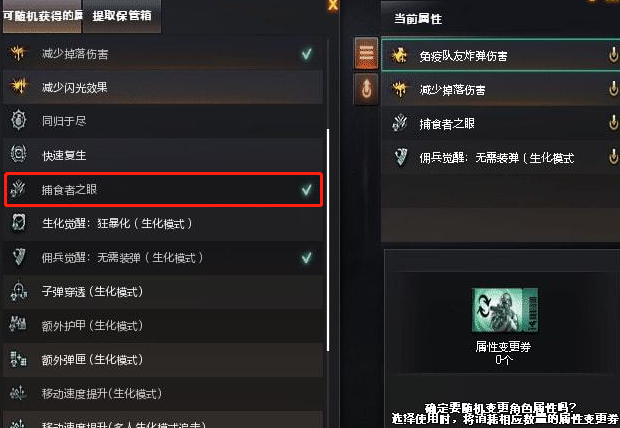Click the 减少闪光效果 sparkle icon

click(19, 86)
